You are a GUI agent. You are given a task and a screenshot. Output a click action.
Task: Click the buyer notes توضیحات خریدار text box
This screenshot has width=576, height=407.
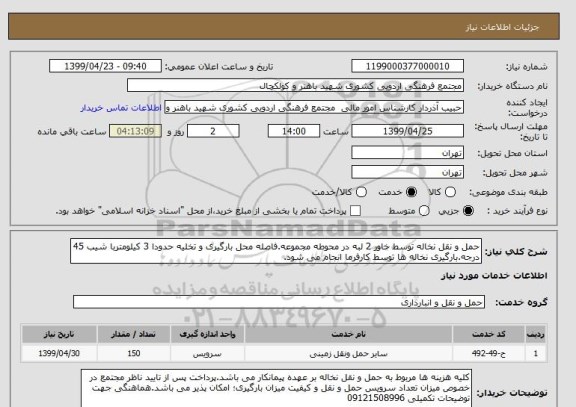tap(276, 389)
